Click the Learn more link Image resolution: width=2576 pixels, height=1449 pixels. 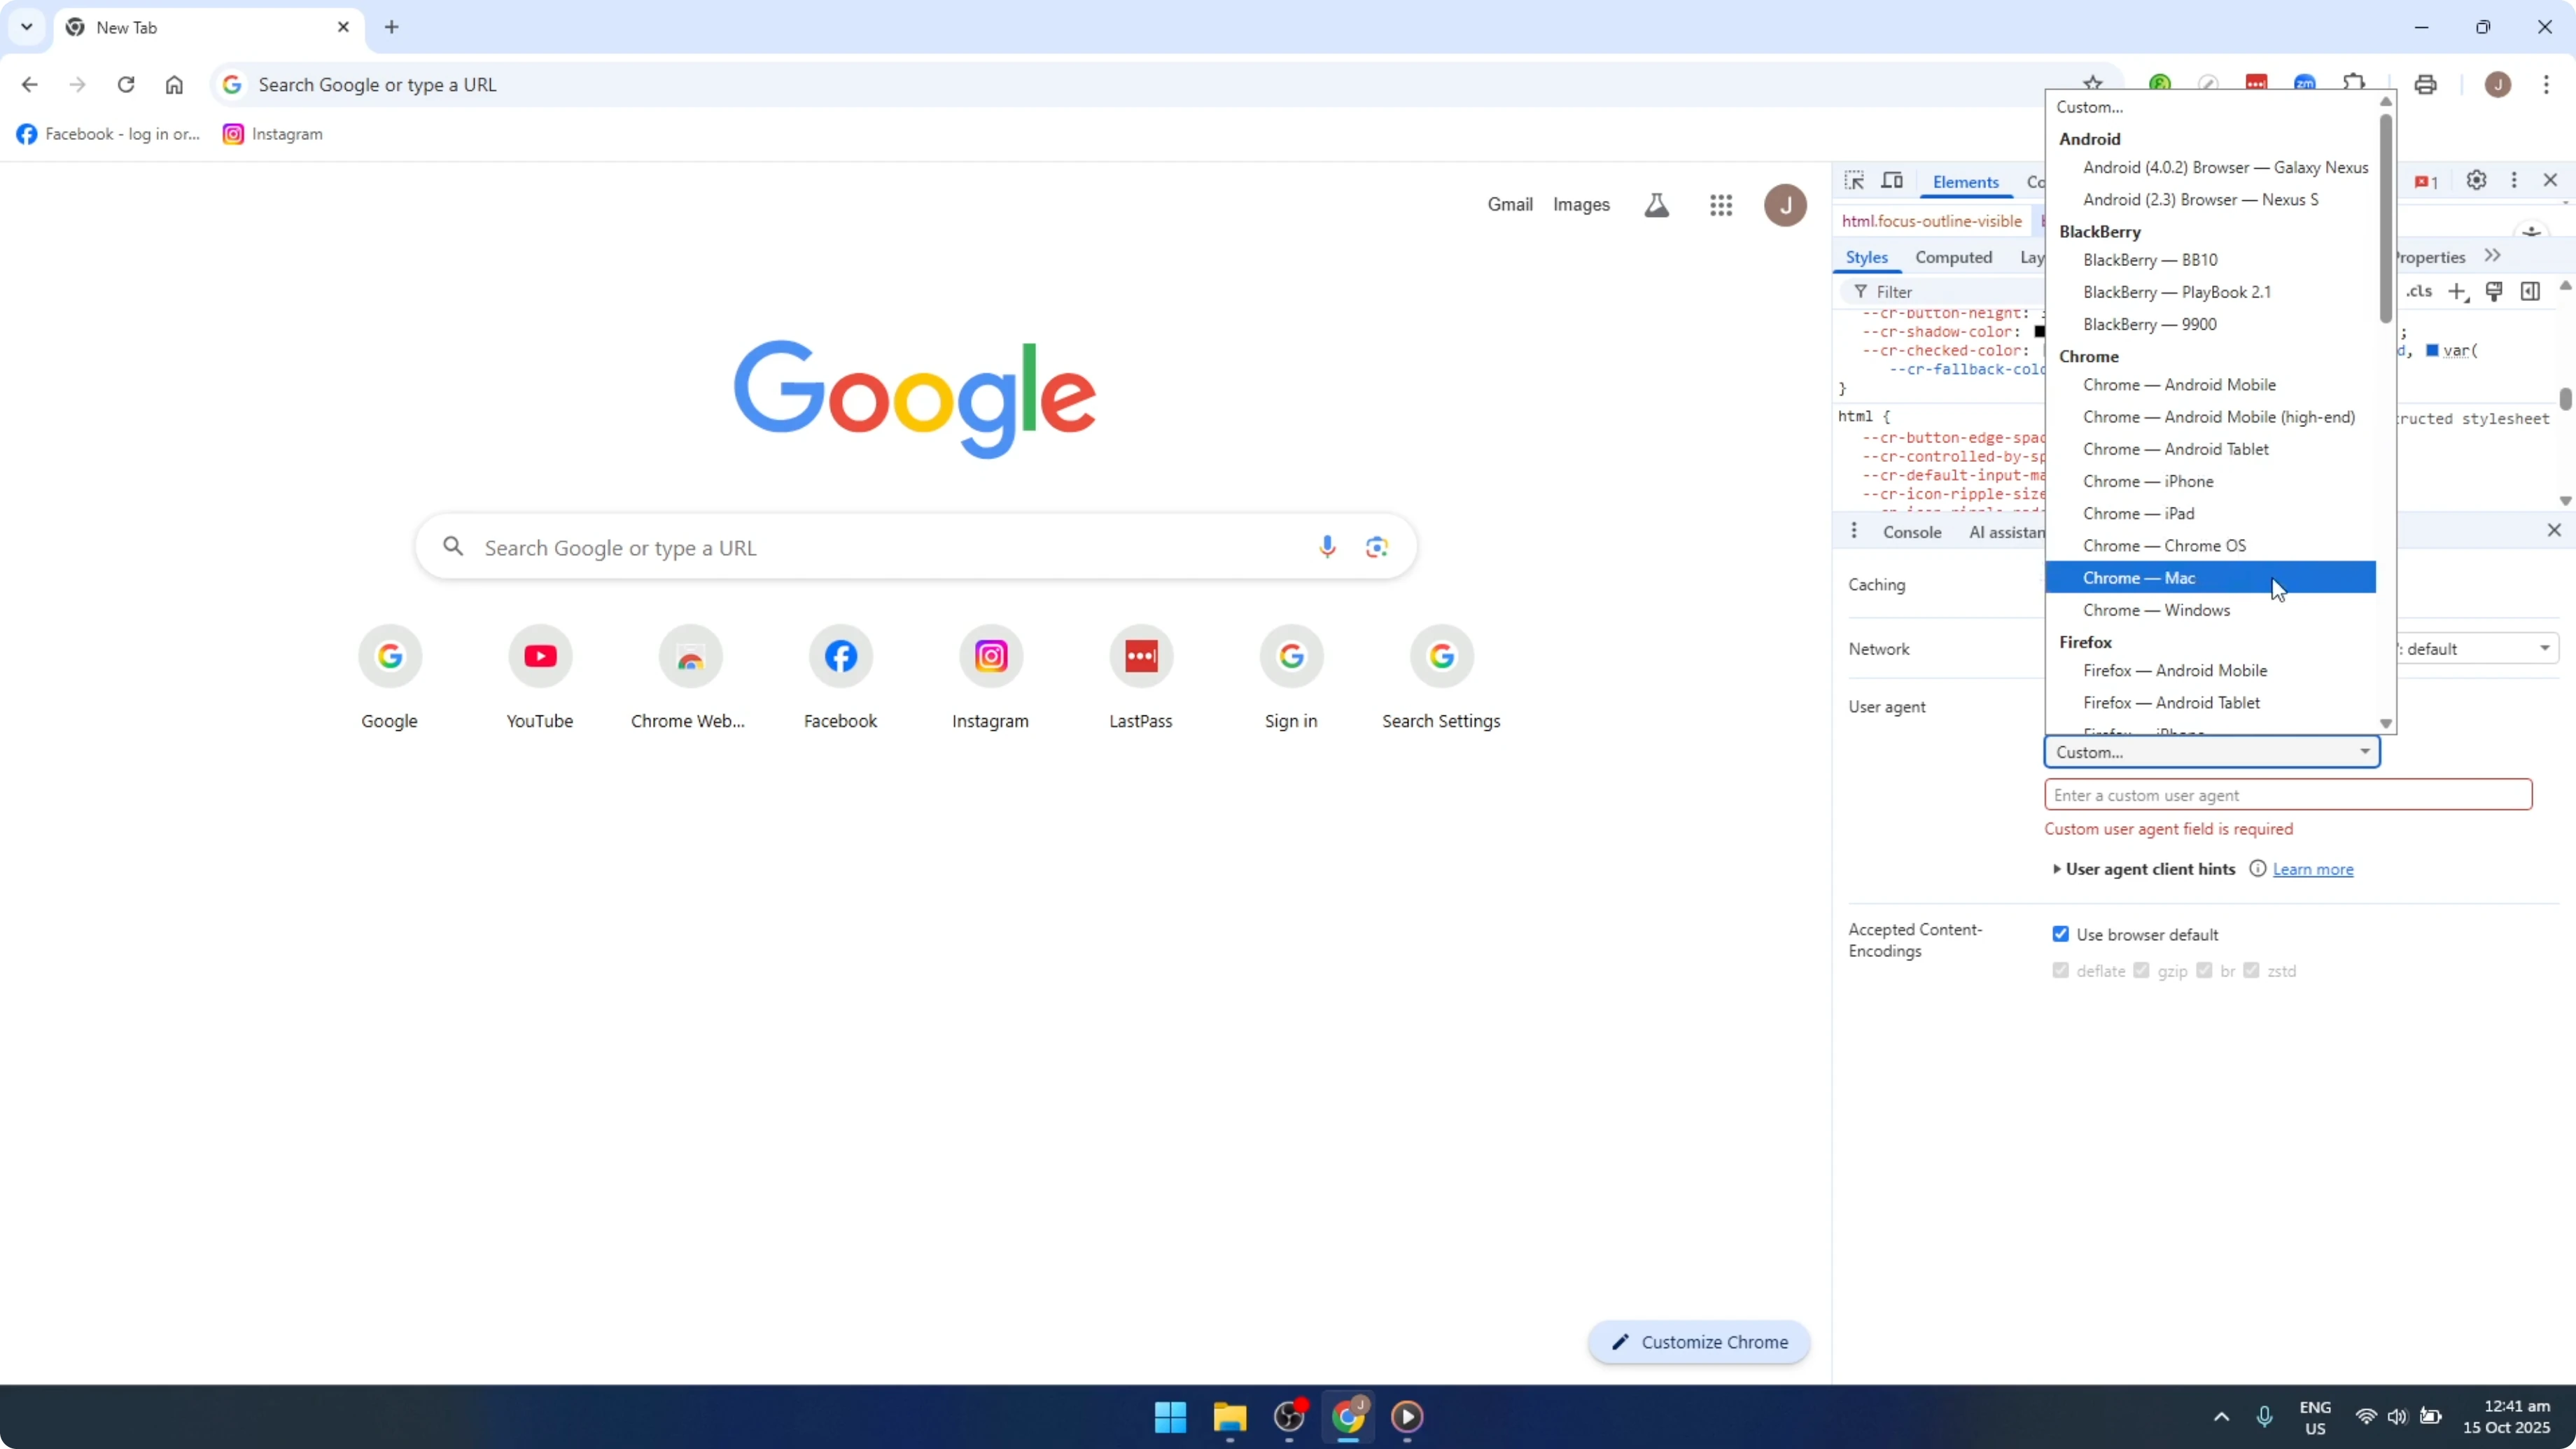pyautogui.click(x=2313, y=869)
